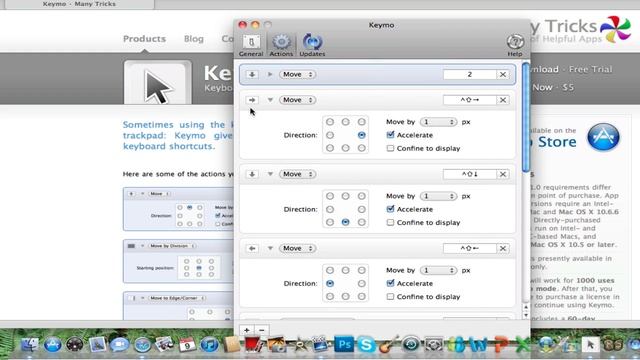The image size is (640, 360).
Task: Click the down-arrow icon of the top Move action
Action: point(252,74)
